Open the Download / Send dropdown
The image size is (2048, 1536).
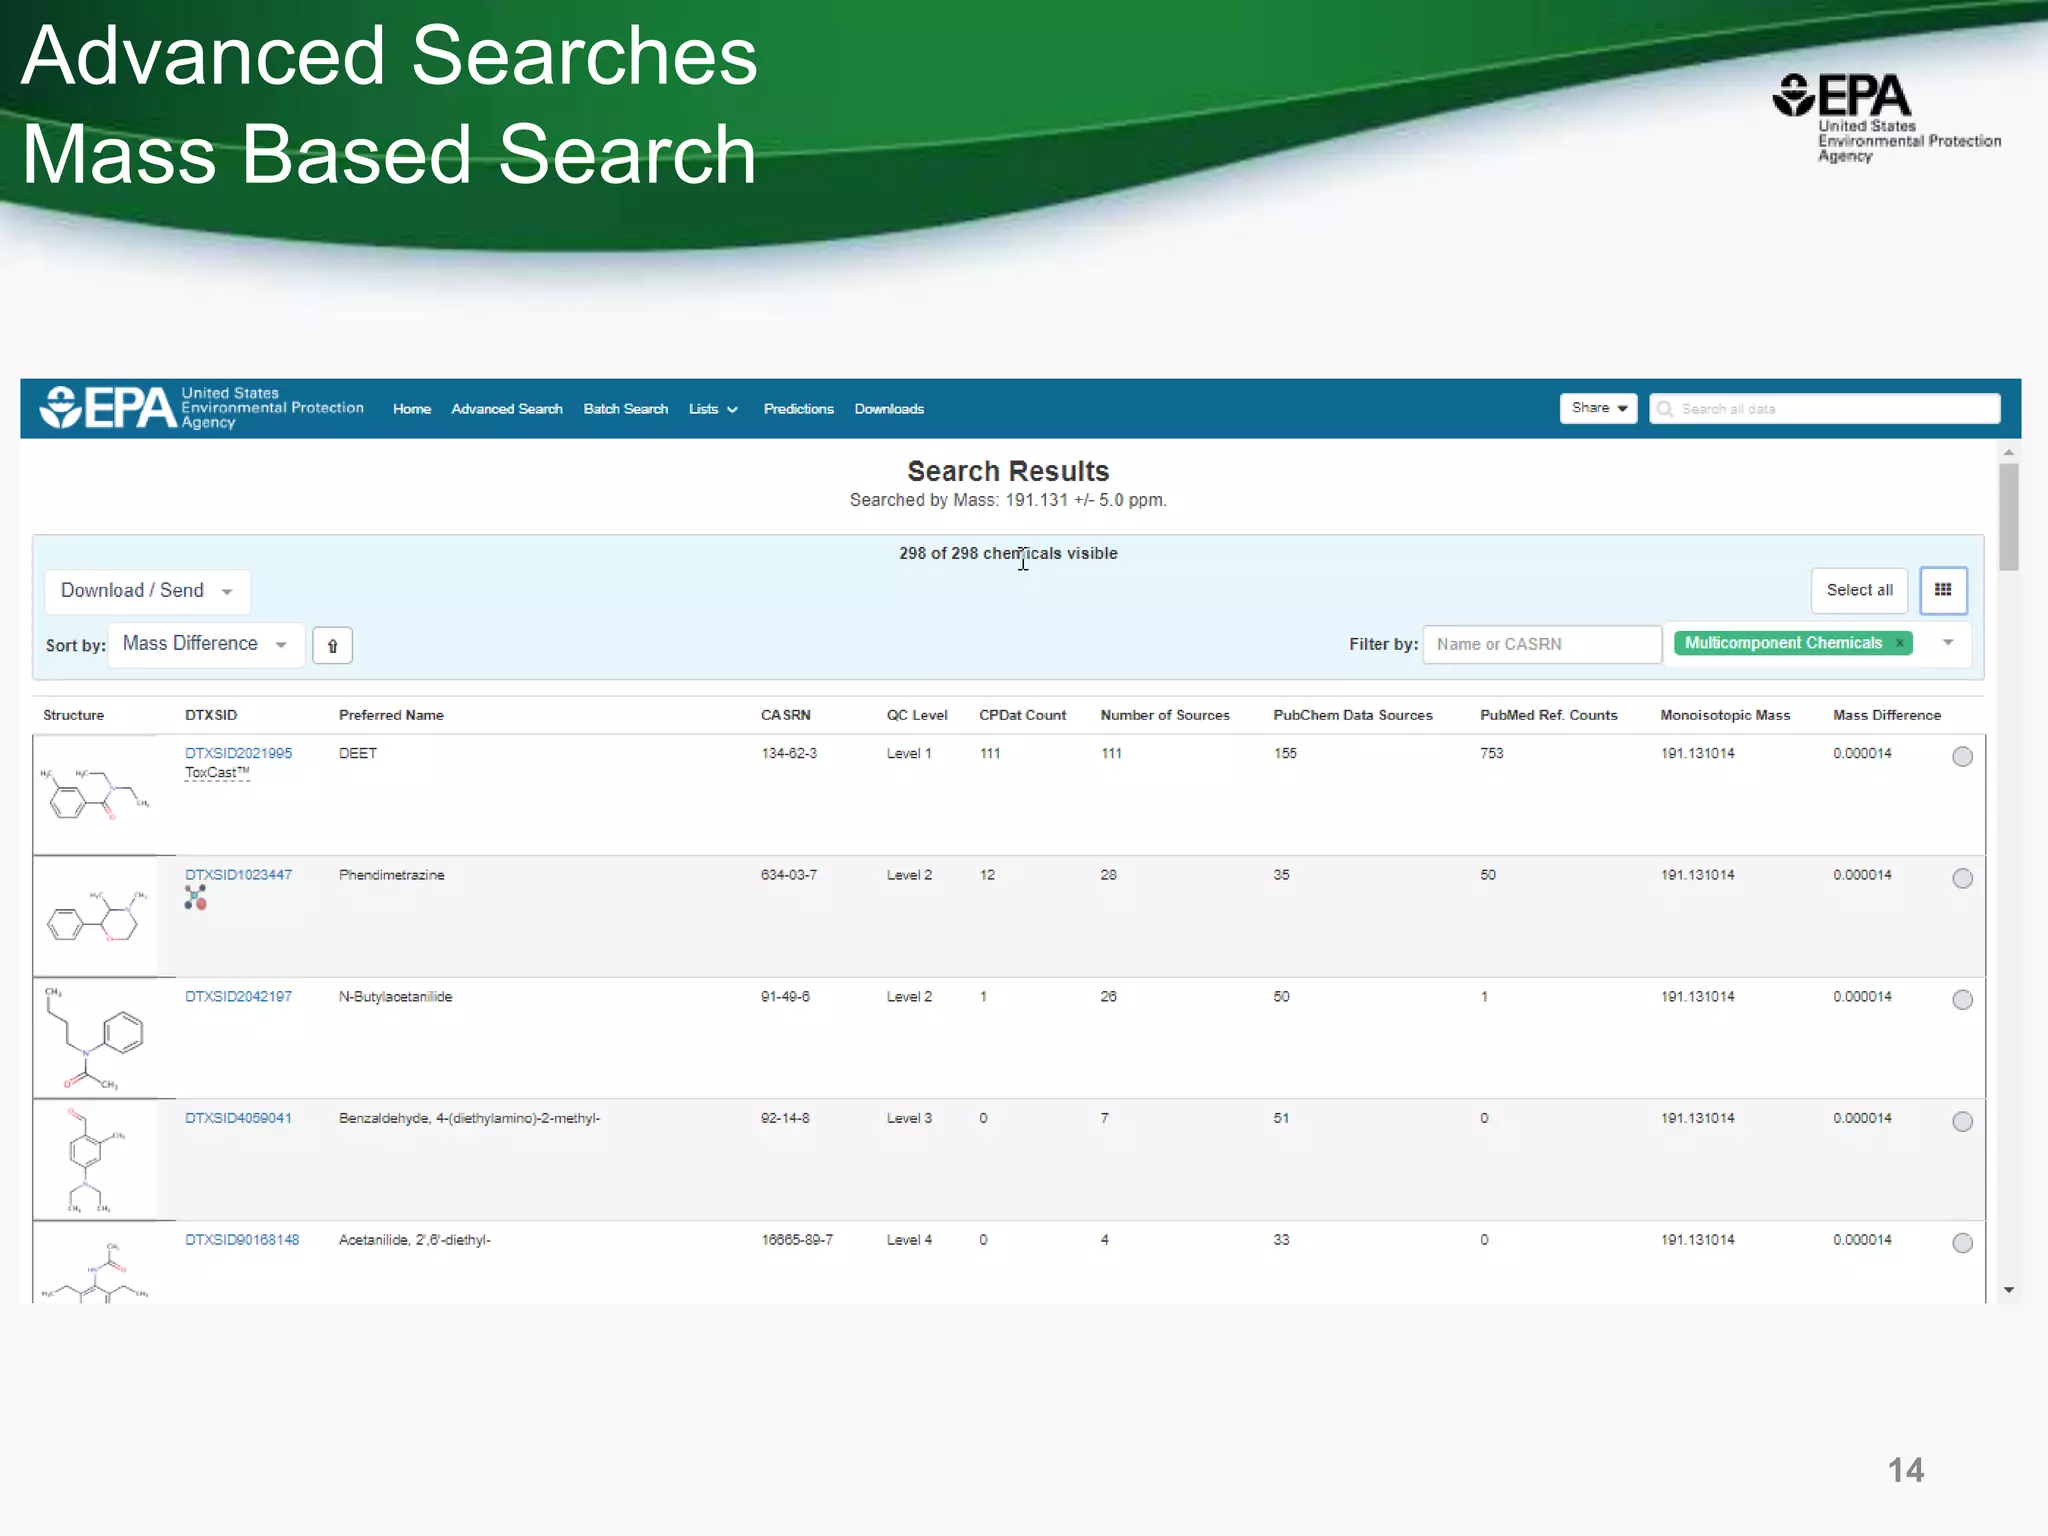147,591
